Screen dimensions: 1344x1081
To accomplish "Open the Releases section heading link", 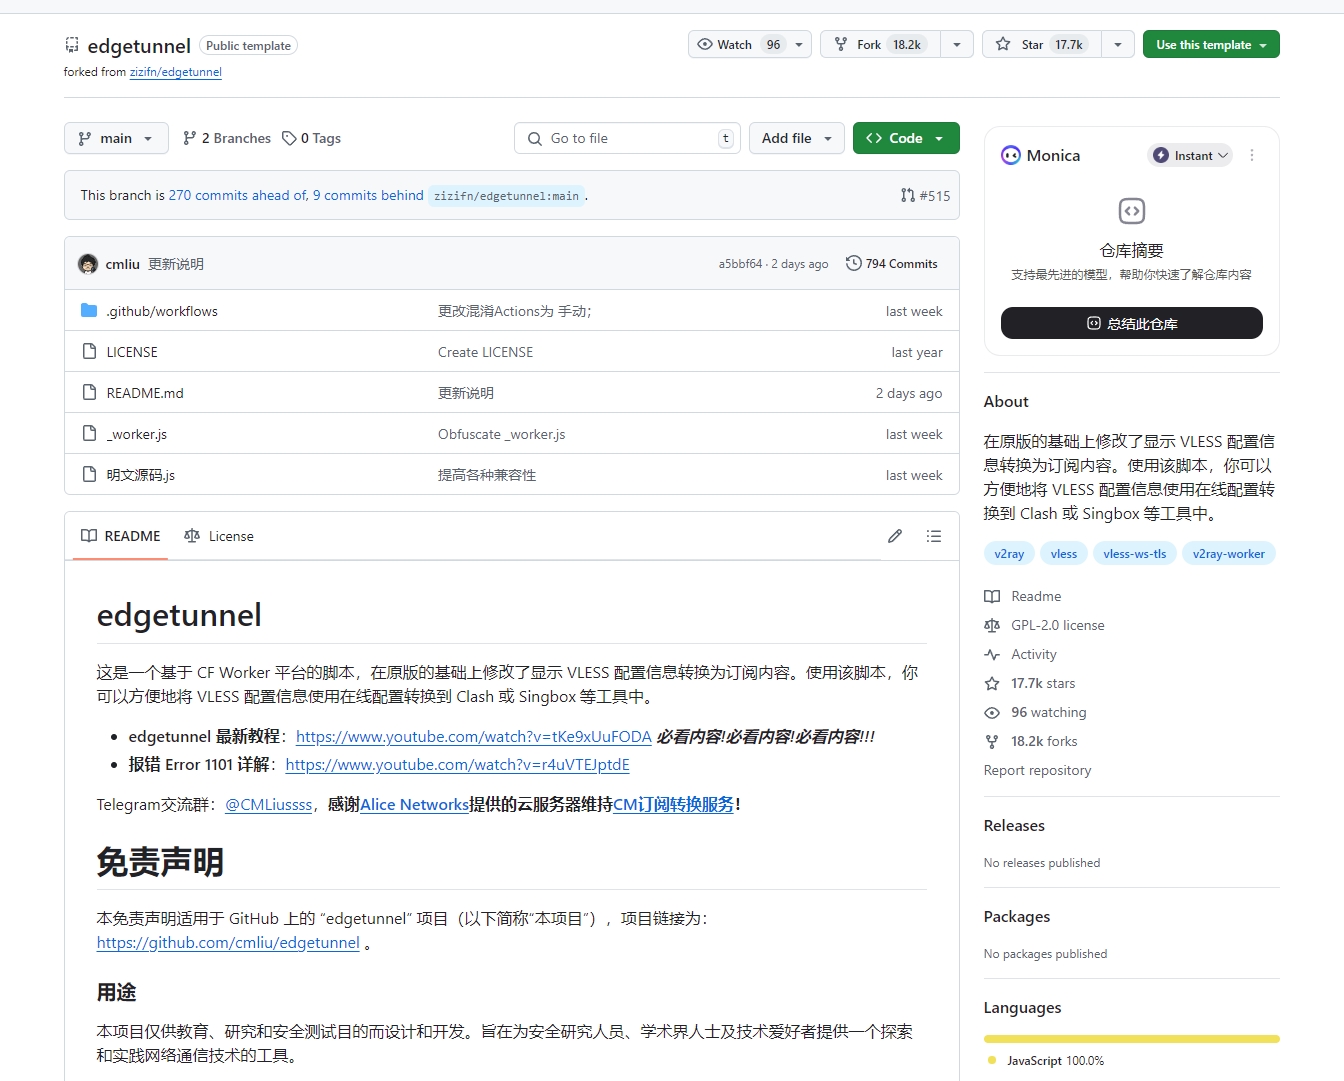I will 1014,825.
